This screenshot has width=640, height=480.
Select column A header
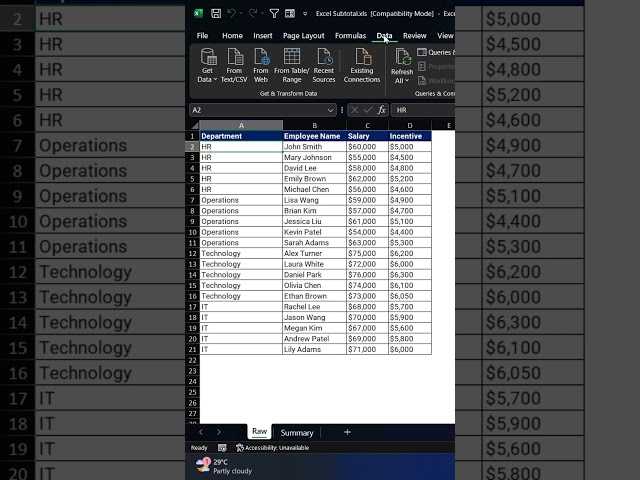coord(241,125)
